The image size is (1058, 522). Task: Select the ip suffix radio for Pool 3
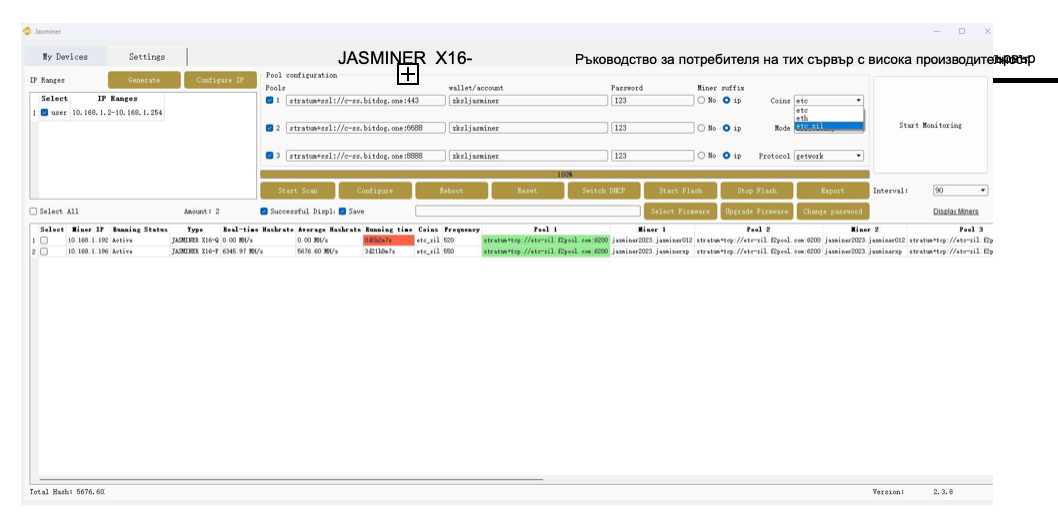(726, 156)
